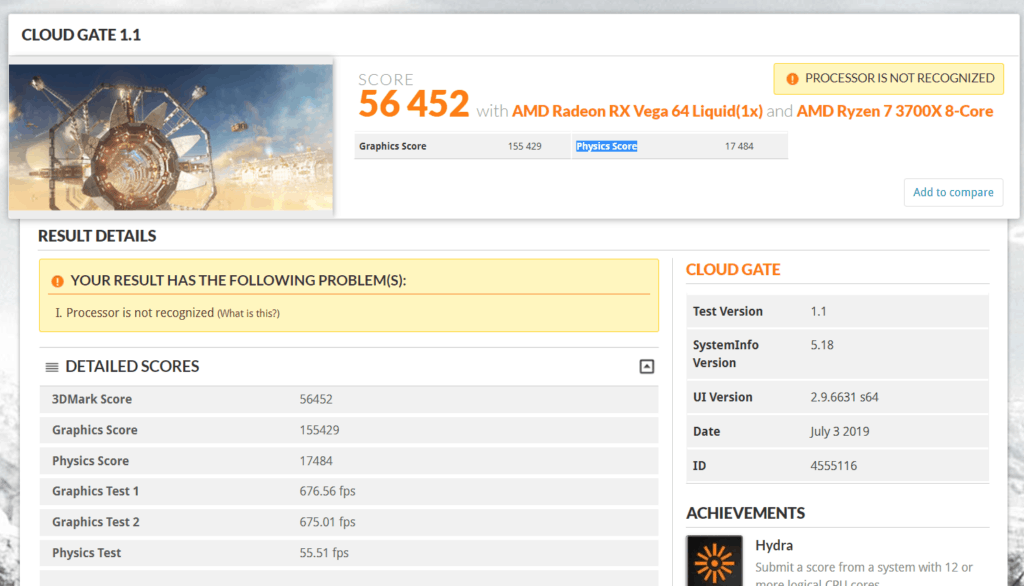Click the result ID value 4555116
Viewport: 1024px width, 586px height.
(x=833, y=465)
